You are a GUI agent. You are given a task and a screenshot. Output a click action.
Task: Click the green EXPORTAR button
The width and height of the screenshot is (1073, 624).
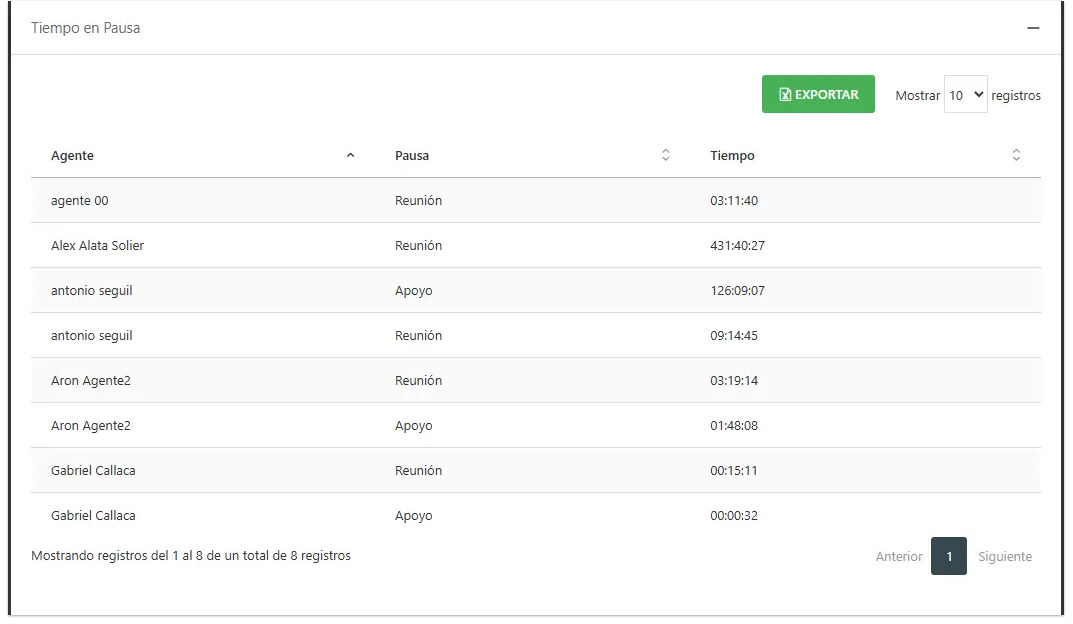point(818,94)
